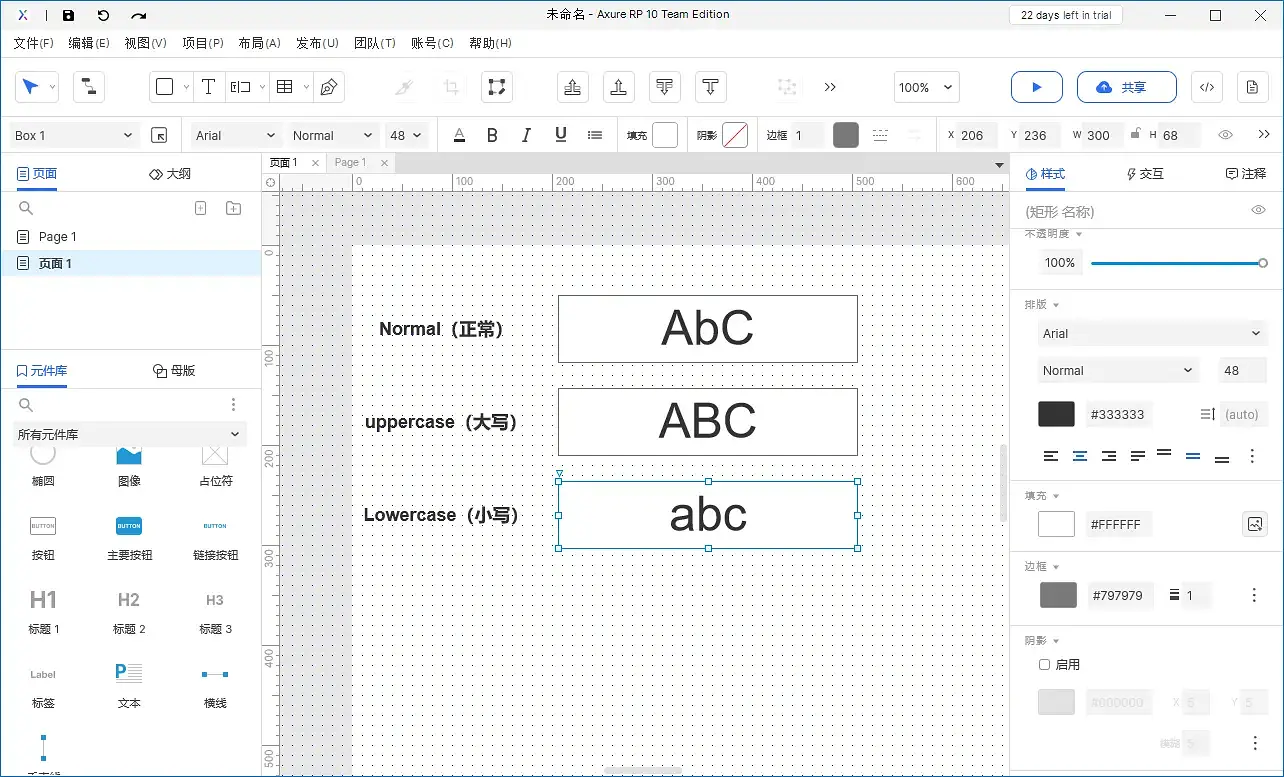Switch to the 交互 tab
This screenshot has height=777, width=1284.
click(x=1145, y=173)
